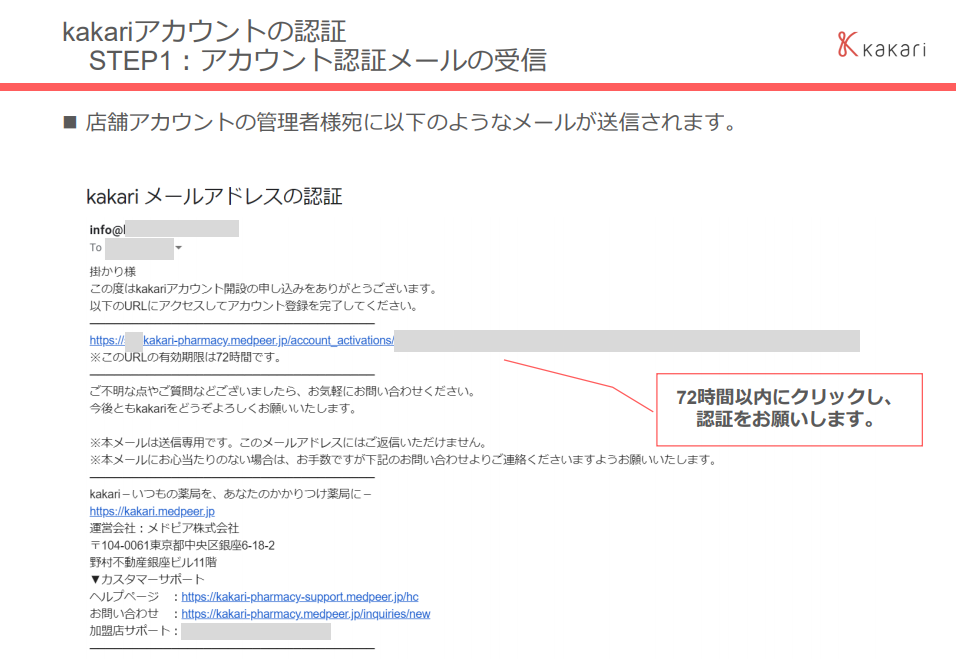Click the kakari logo in the header
The height and width of the screenshot is (659, 956).
coord(882,45)
